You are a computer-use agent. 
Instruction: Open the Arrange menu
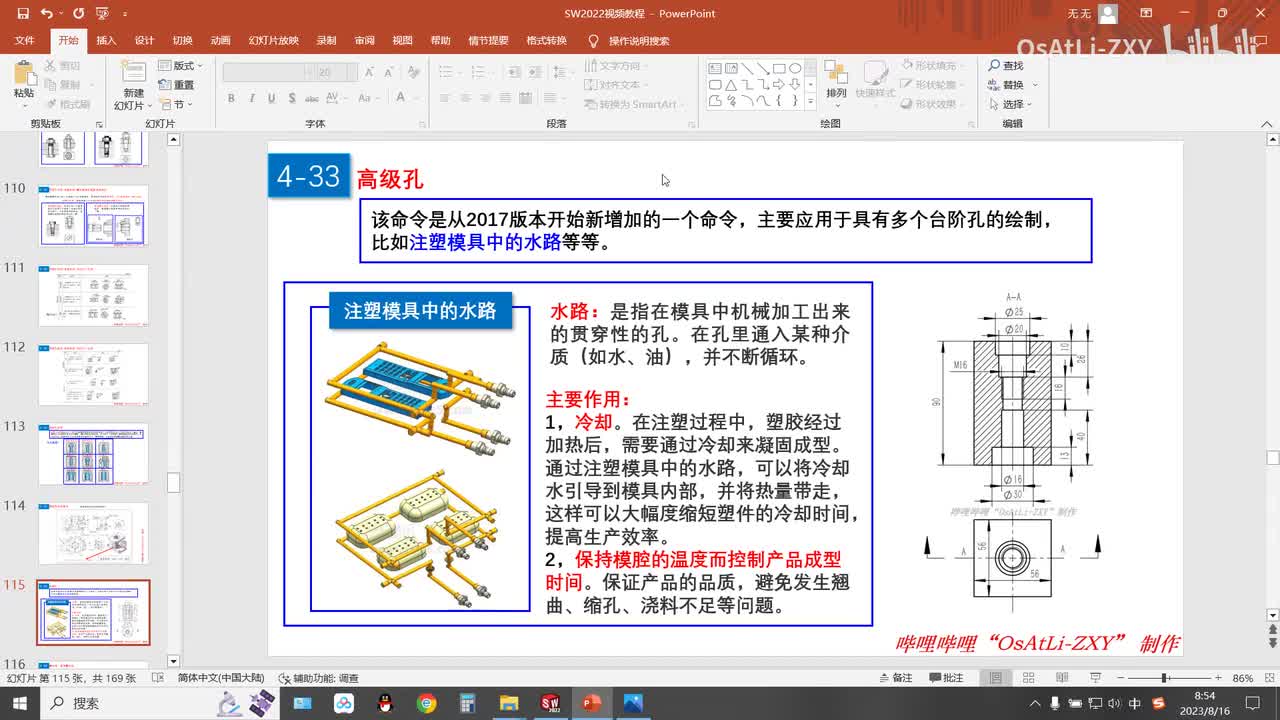pyautogui.click(x=836, y=82)
